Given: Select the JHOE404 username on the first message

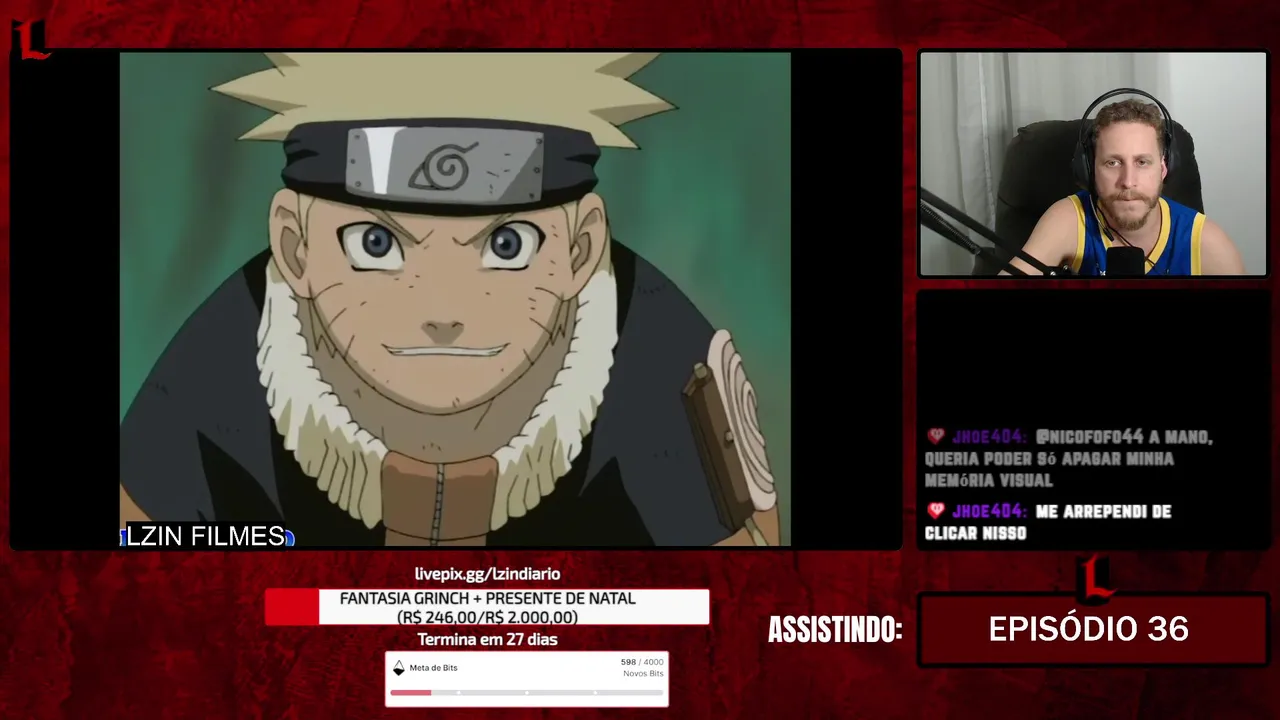Looking at the screenshot, I should click(x=988, y=437).
